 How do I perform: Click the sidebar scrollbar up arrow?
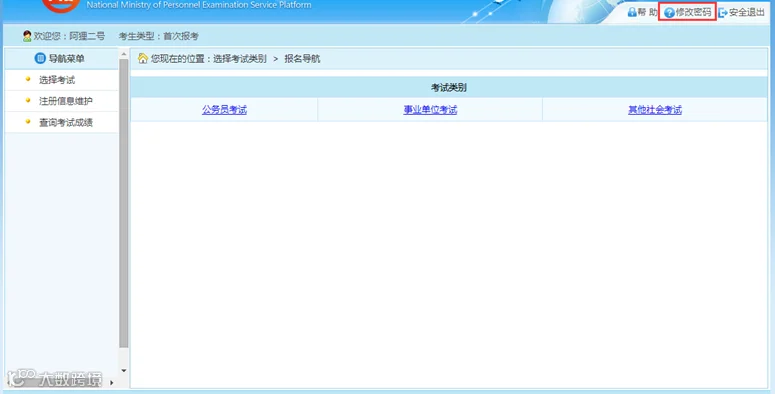click(124, 53)
